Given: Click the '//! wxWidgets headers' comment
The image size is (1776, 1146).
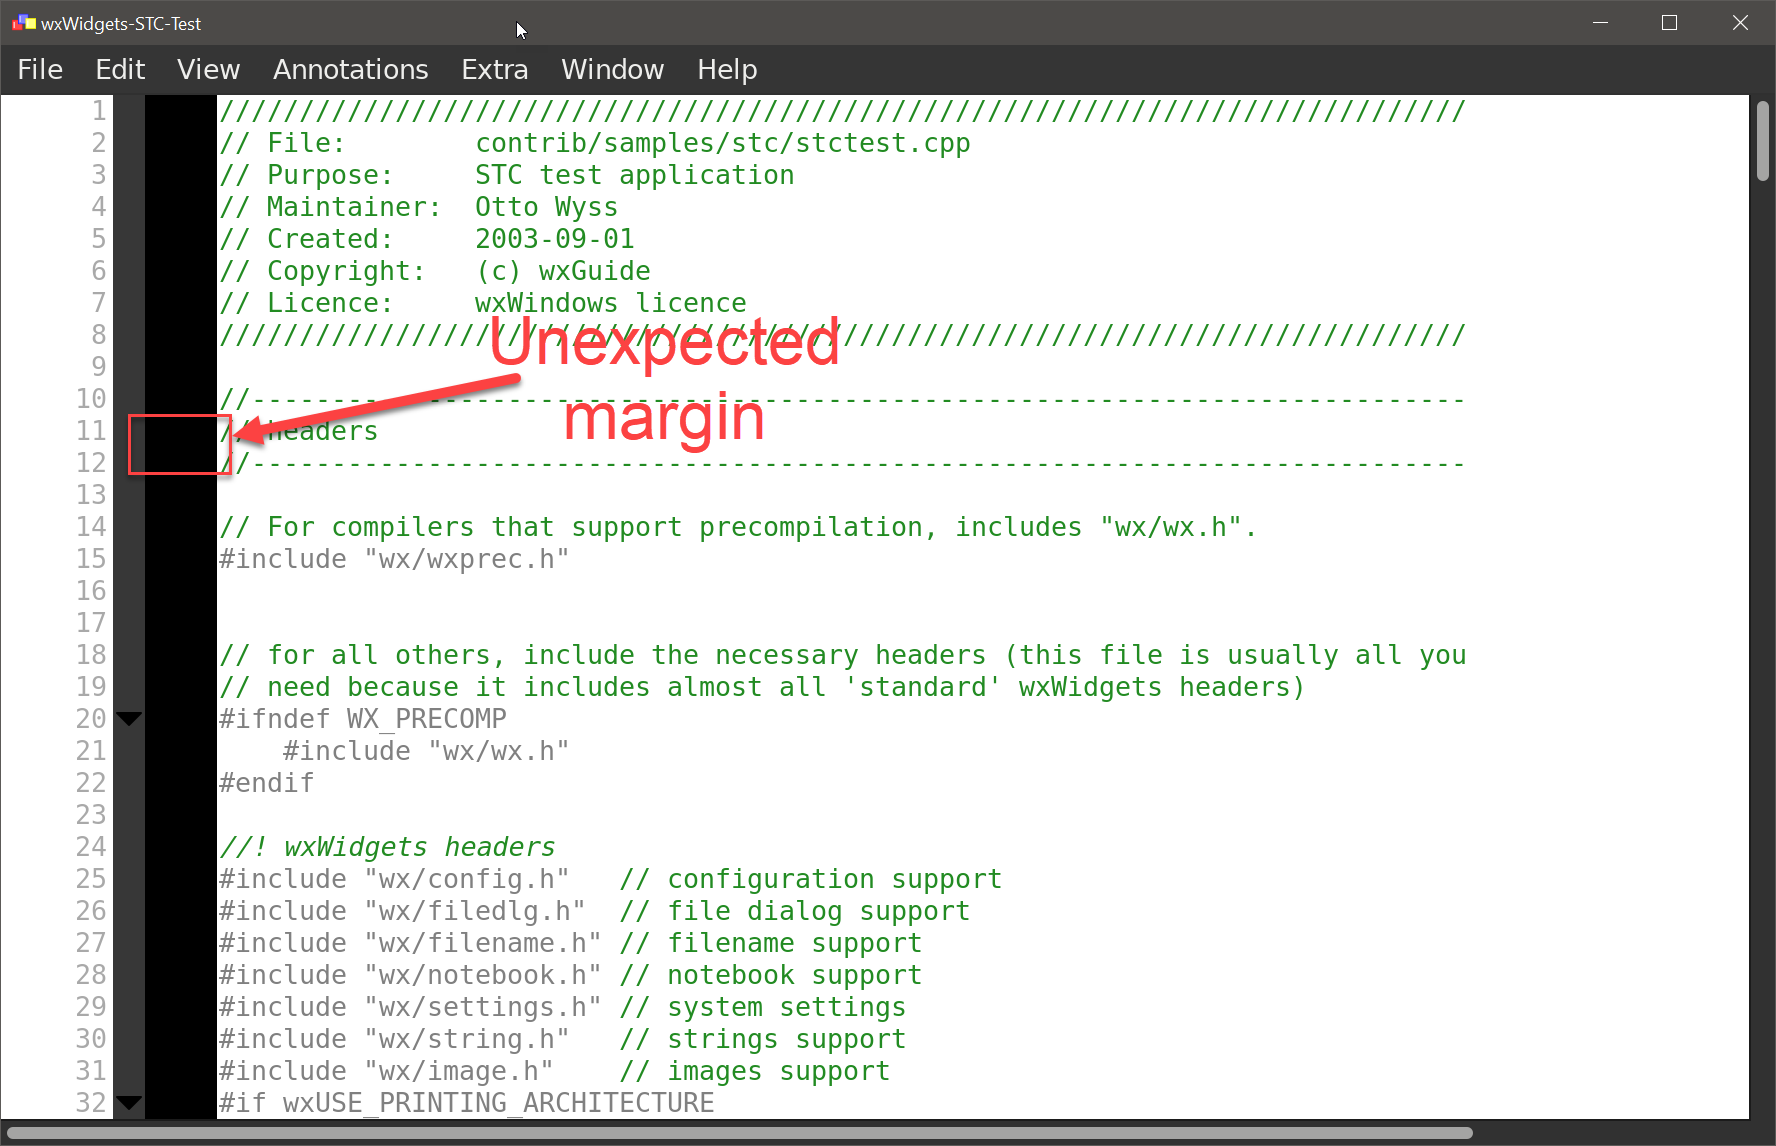Looking at the screenshot, I should pyautogui.click(x=387, y=847).
